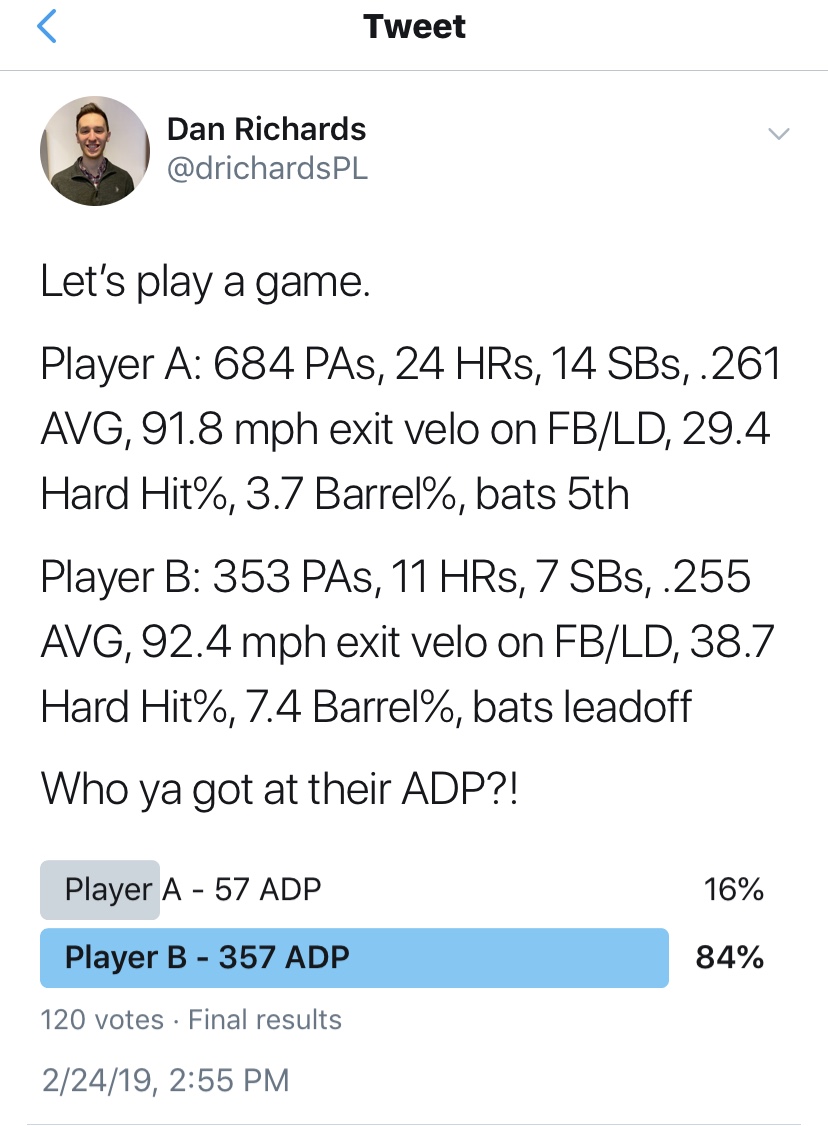
Task: Open the tweet options chevron menu
Action: click(778, 134)
